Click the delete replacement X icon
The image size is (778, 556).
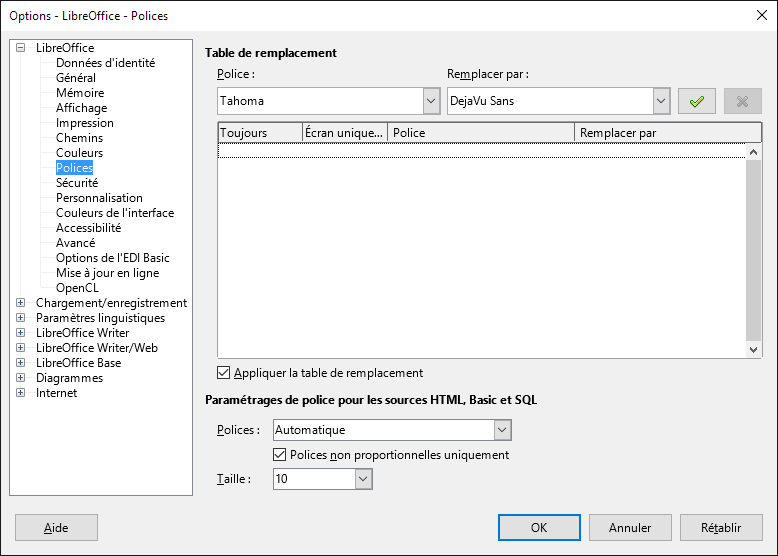coord(742,101)
